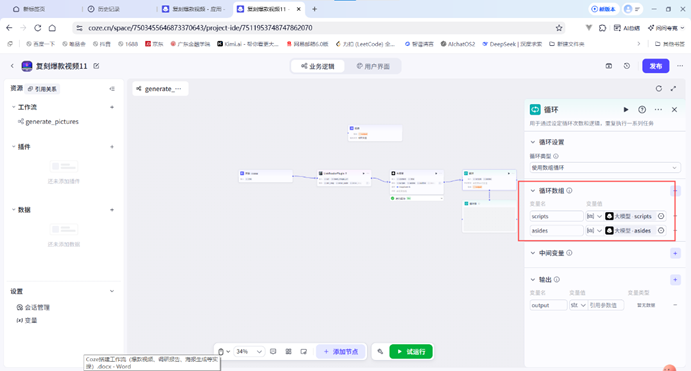Clear the 大模型-scripts reference value
The image size is (691, 371).
(x=661, y=216)
